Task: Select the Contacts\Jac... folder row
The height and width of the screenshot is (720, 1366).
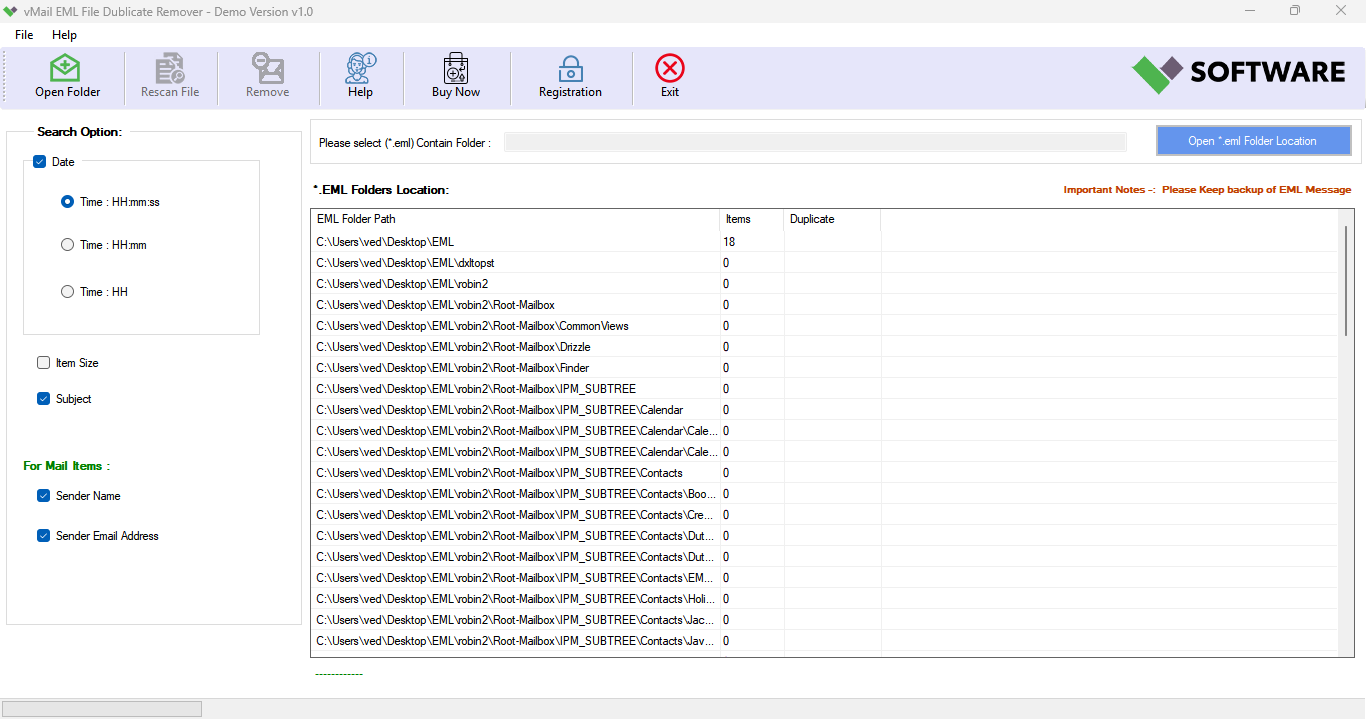Action: click(x=824, y=619)
